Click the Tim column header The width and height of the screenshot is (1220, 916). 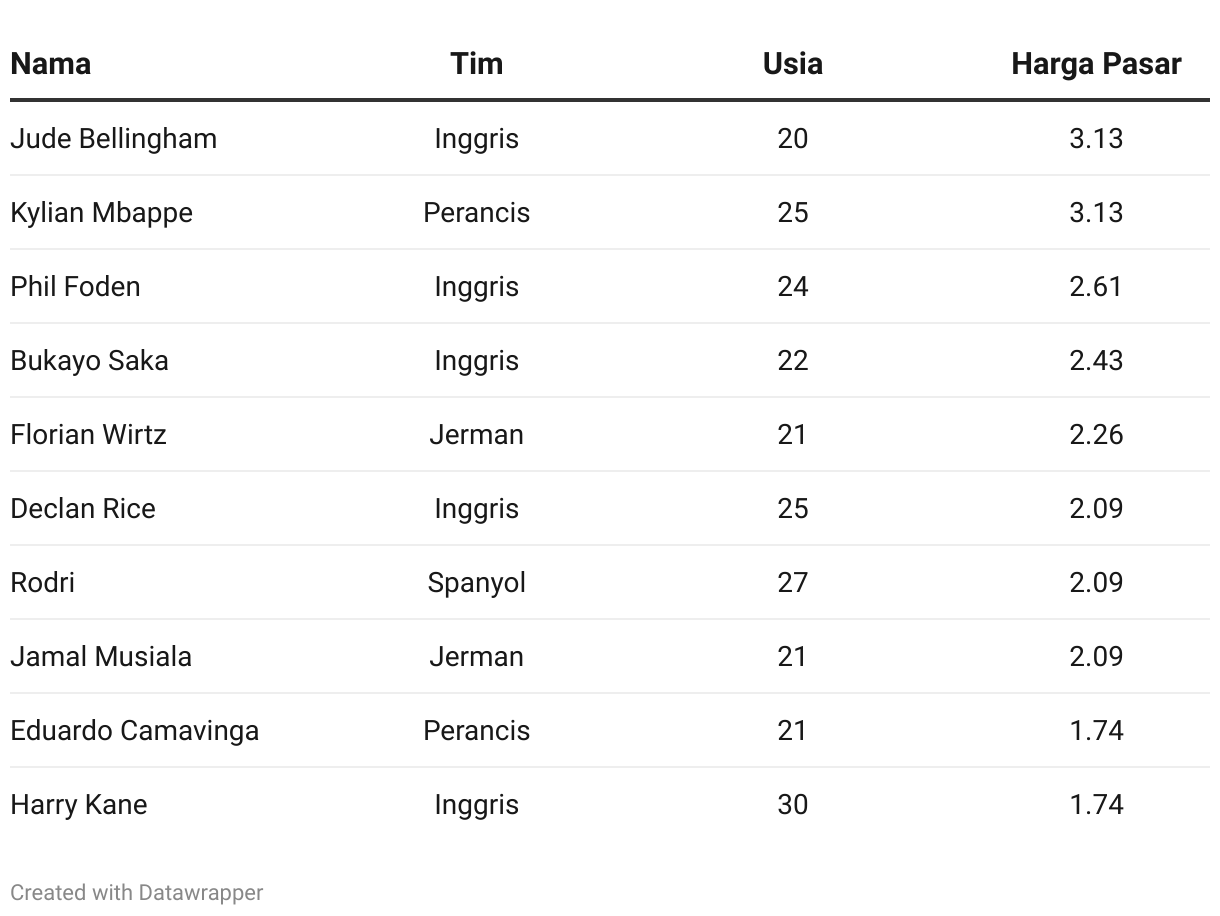[476, 64]
